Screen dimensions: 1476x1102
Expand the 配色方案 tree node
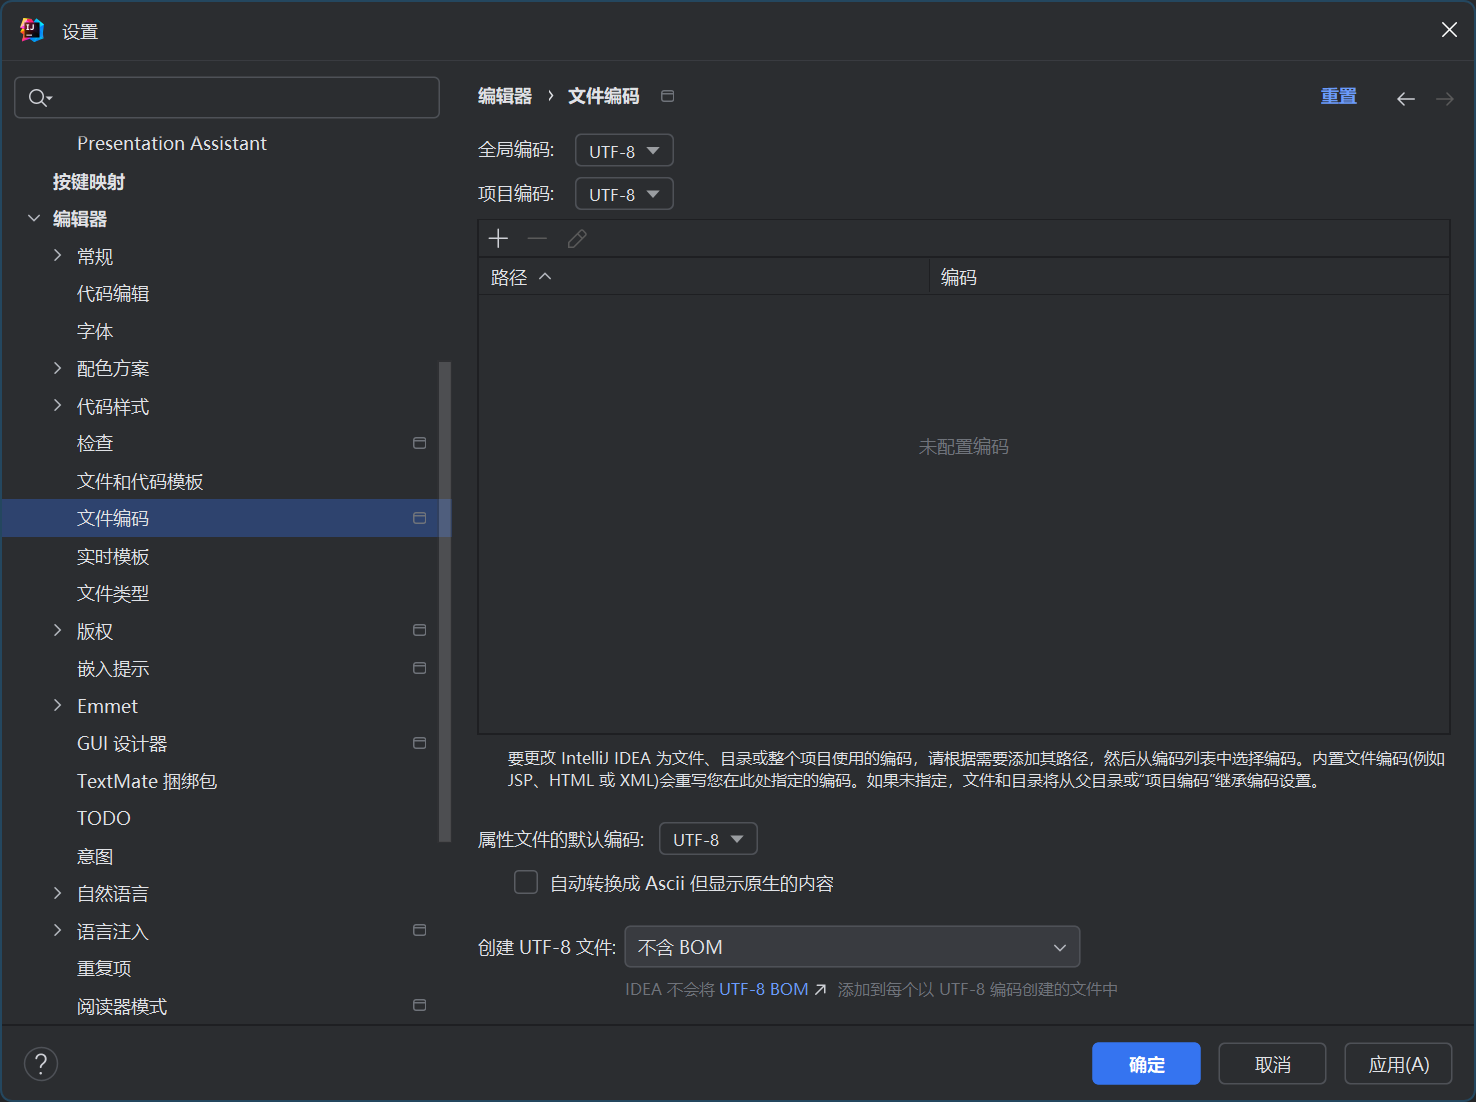coord(58,368)
